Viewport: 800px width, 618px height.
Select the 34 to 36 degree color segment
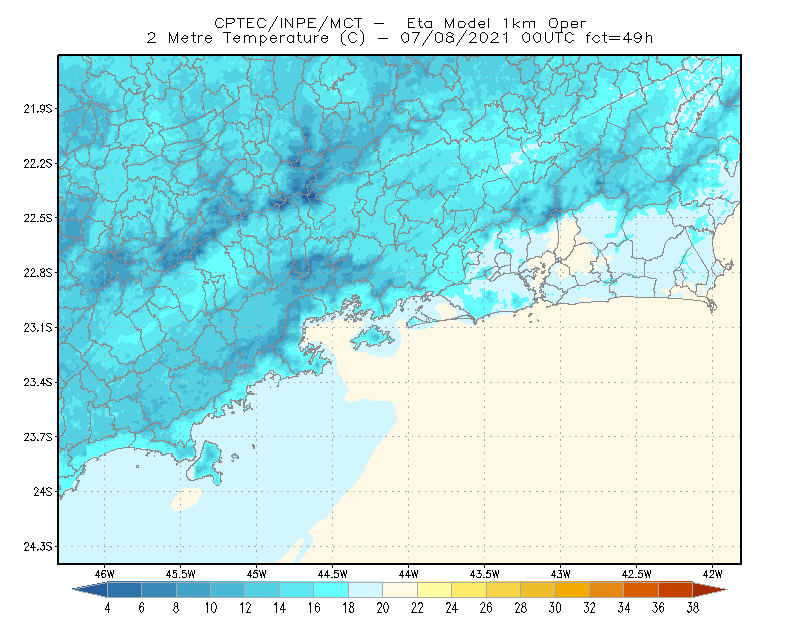tap(641, 590)
